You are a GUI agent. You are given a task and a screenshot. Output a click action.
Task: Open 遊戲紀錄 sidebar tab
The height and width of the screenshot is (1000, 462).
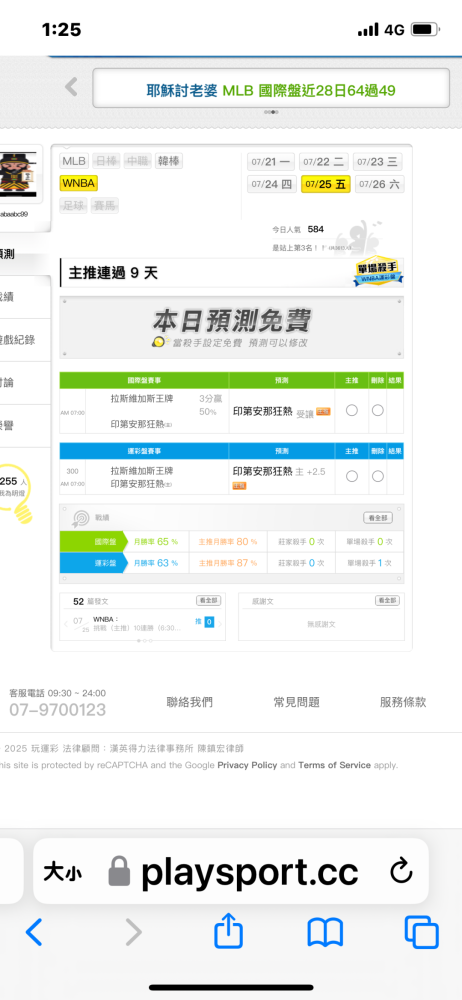(x=17, y=340)
